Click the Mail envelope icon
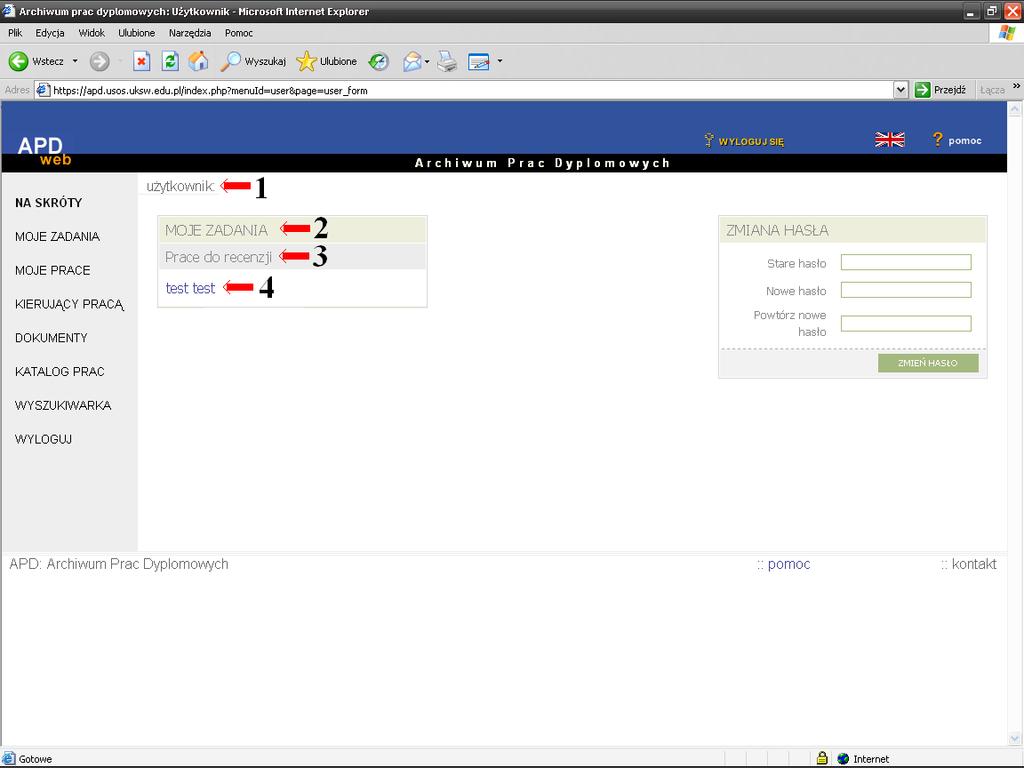The width and height of the screenshot is (1024, 768). (x=412, y=61)
